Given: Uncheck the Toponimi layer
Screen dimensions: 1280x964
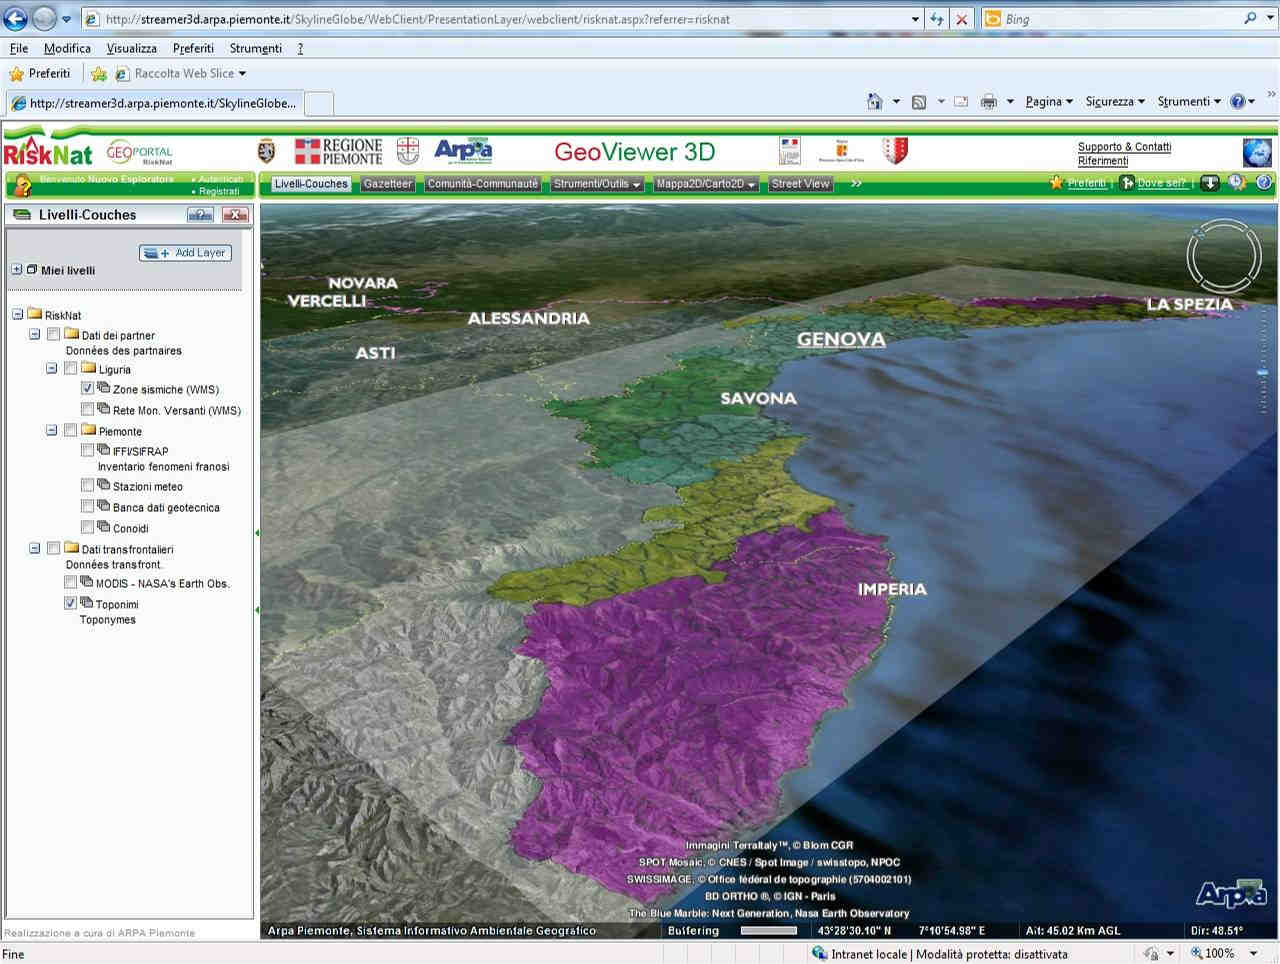Looking at the screenshot, I should click(71, 603).
